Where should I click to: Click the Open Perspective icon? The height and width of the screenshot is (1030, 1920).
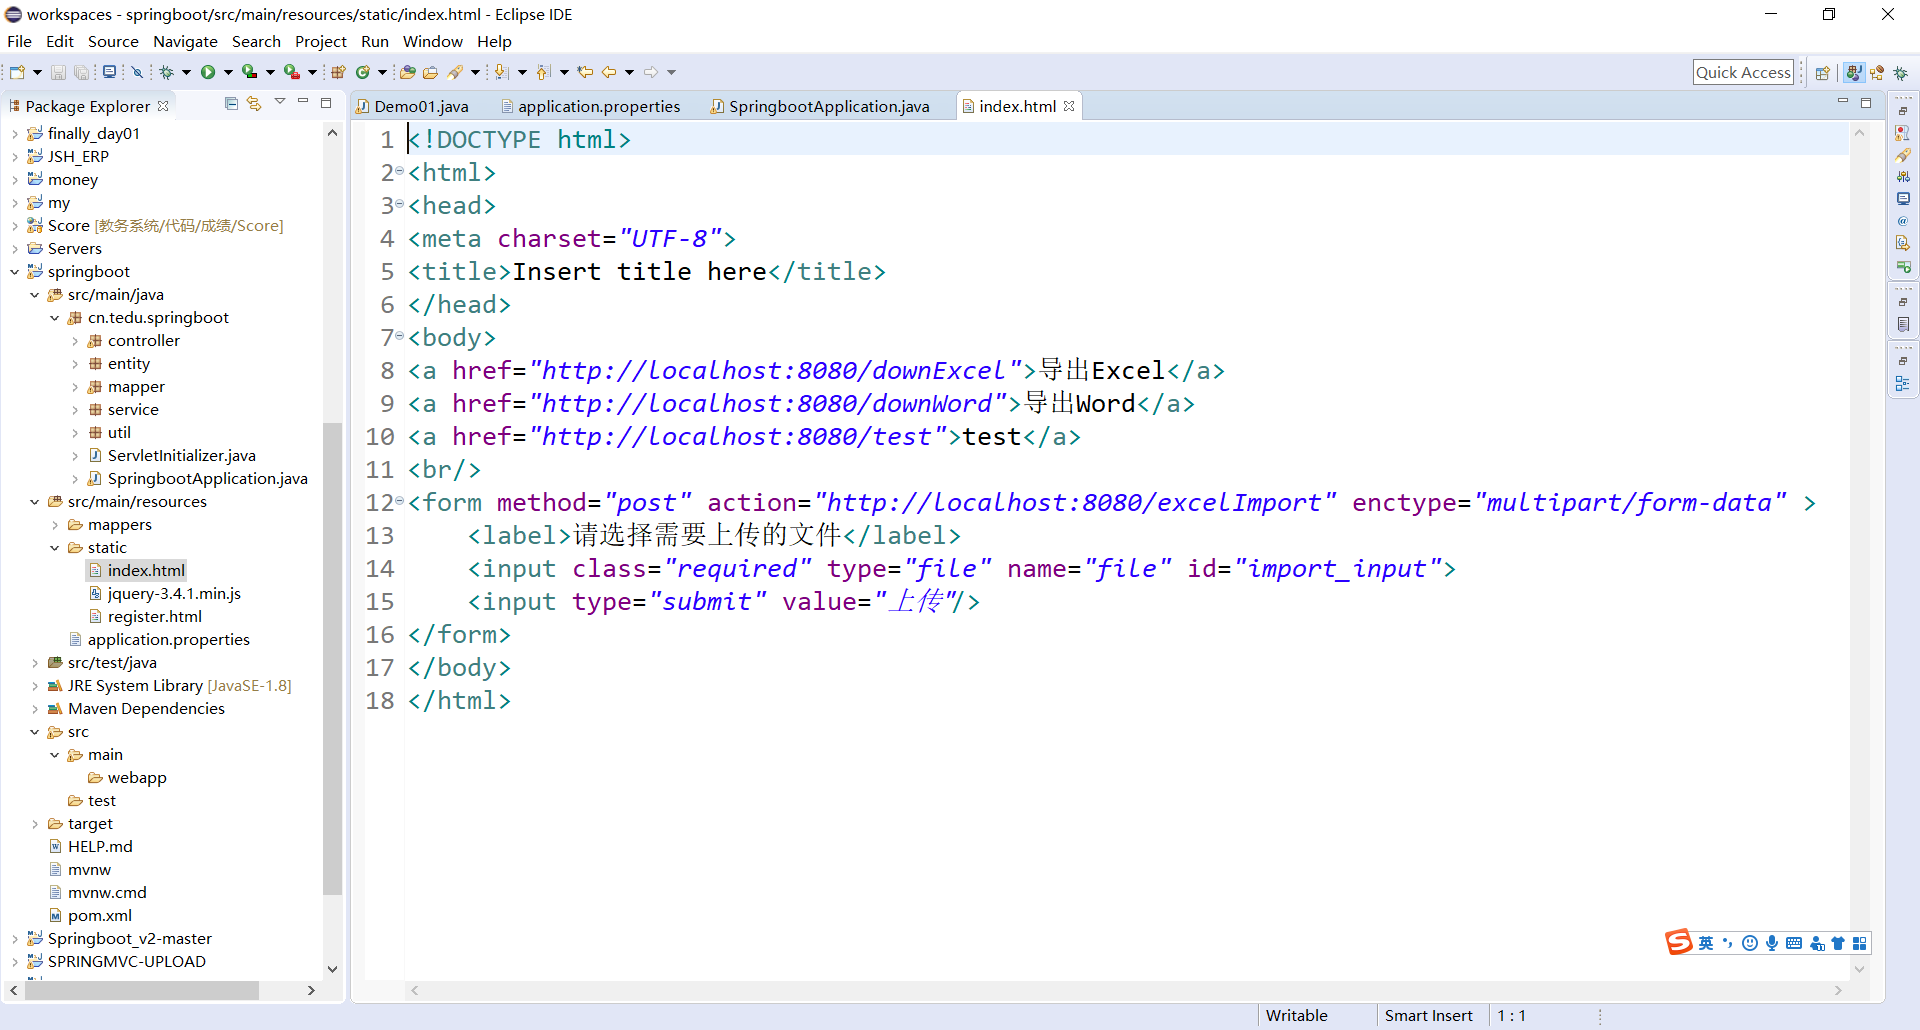pyautogui.click(x=1823, y=73)
